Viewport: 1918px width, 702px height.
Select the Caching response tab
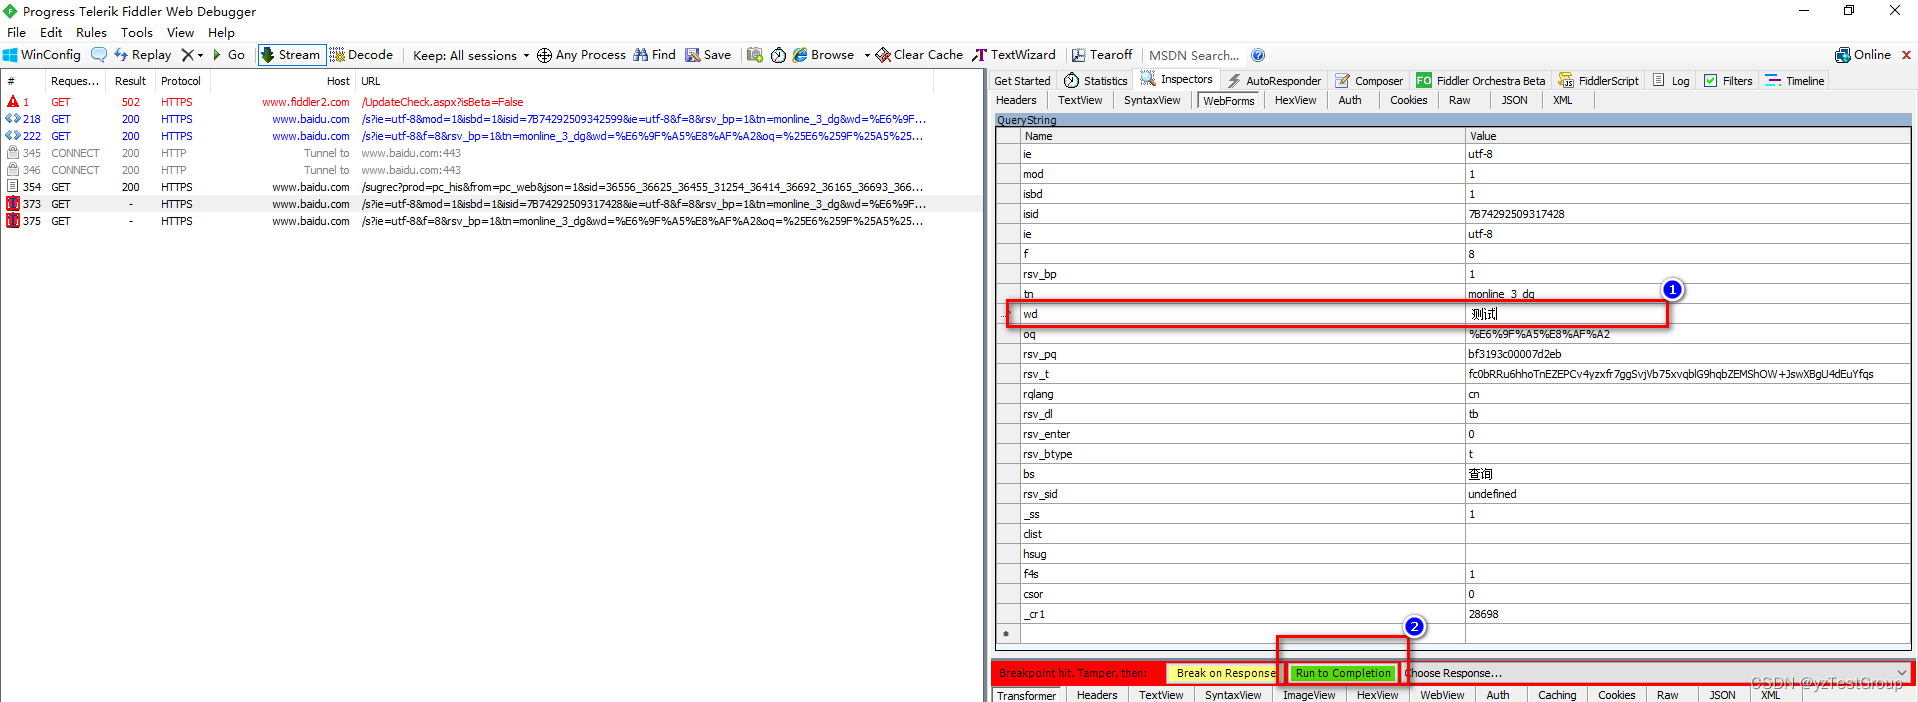[x=1557, y=695]
